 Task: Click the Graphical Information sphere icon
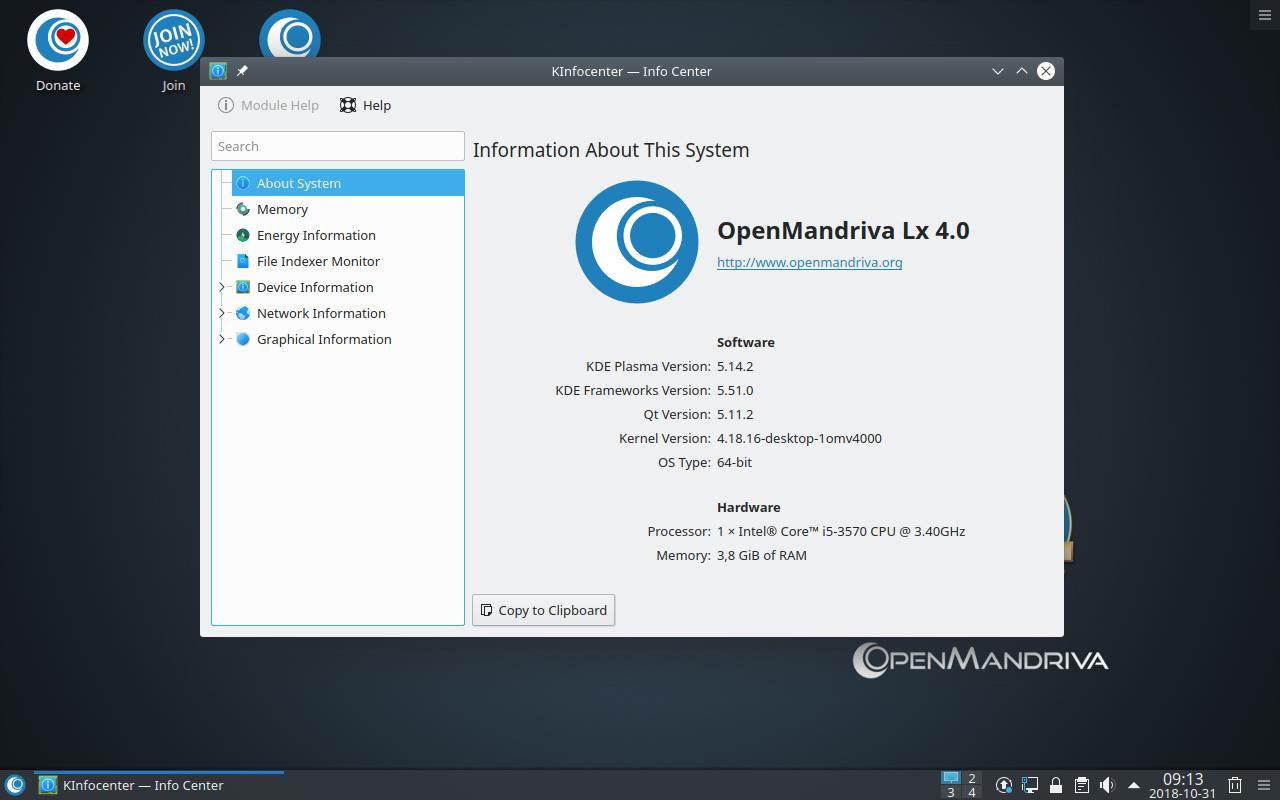242,339
